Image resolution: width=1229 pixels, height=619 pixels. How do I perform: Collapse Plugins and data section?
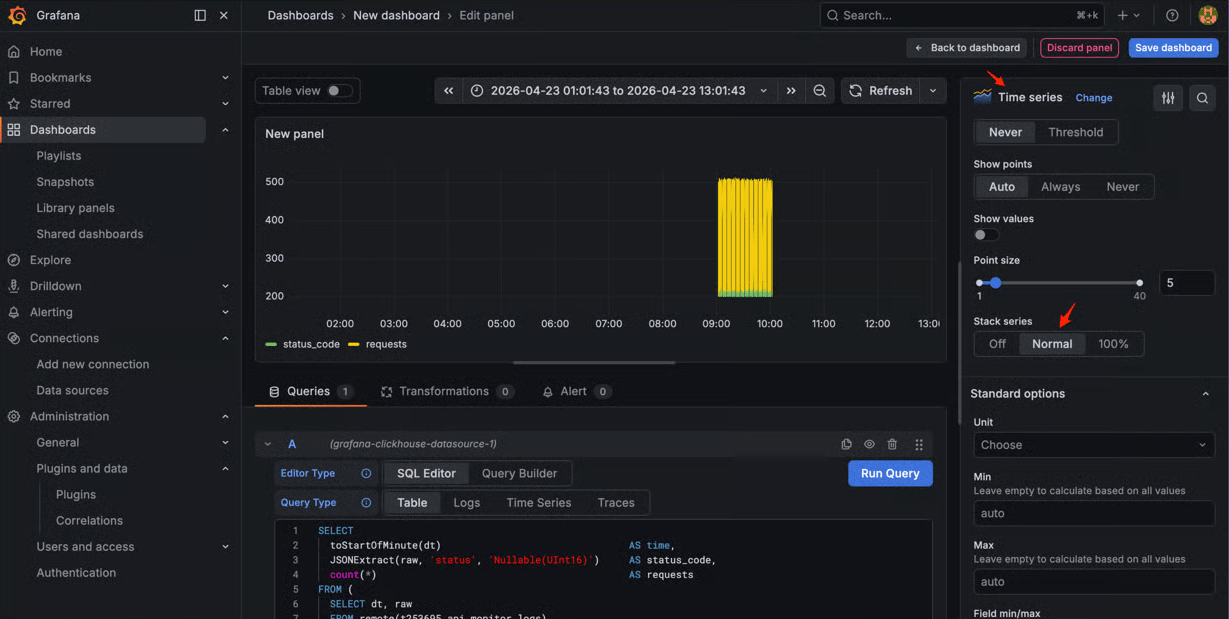click(x=225, y=469)
